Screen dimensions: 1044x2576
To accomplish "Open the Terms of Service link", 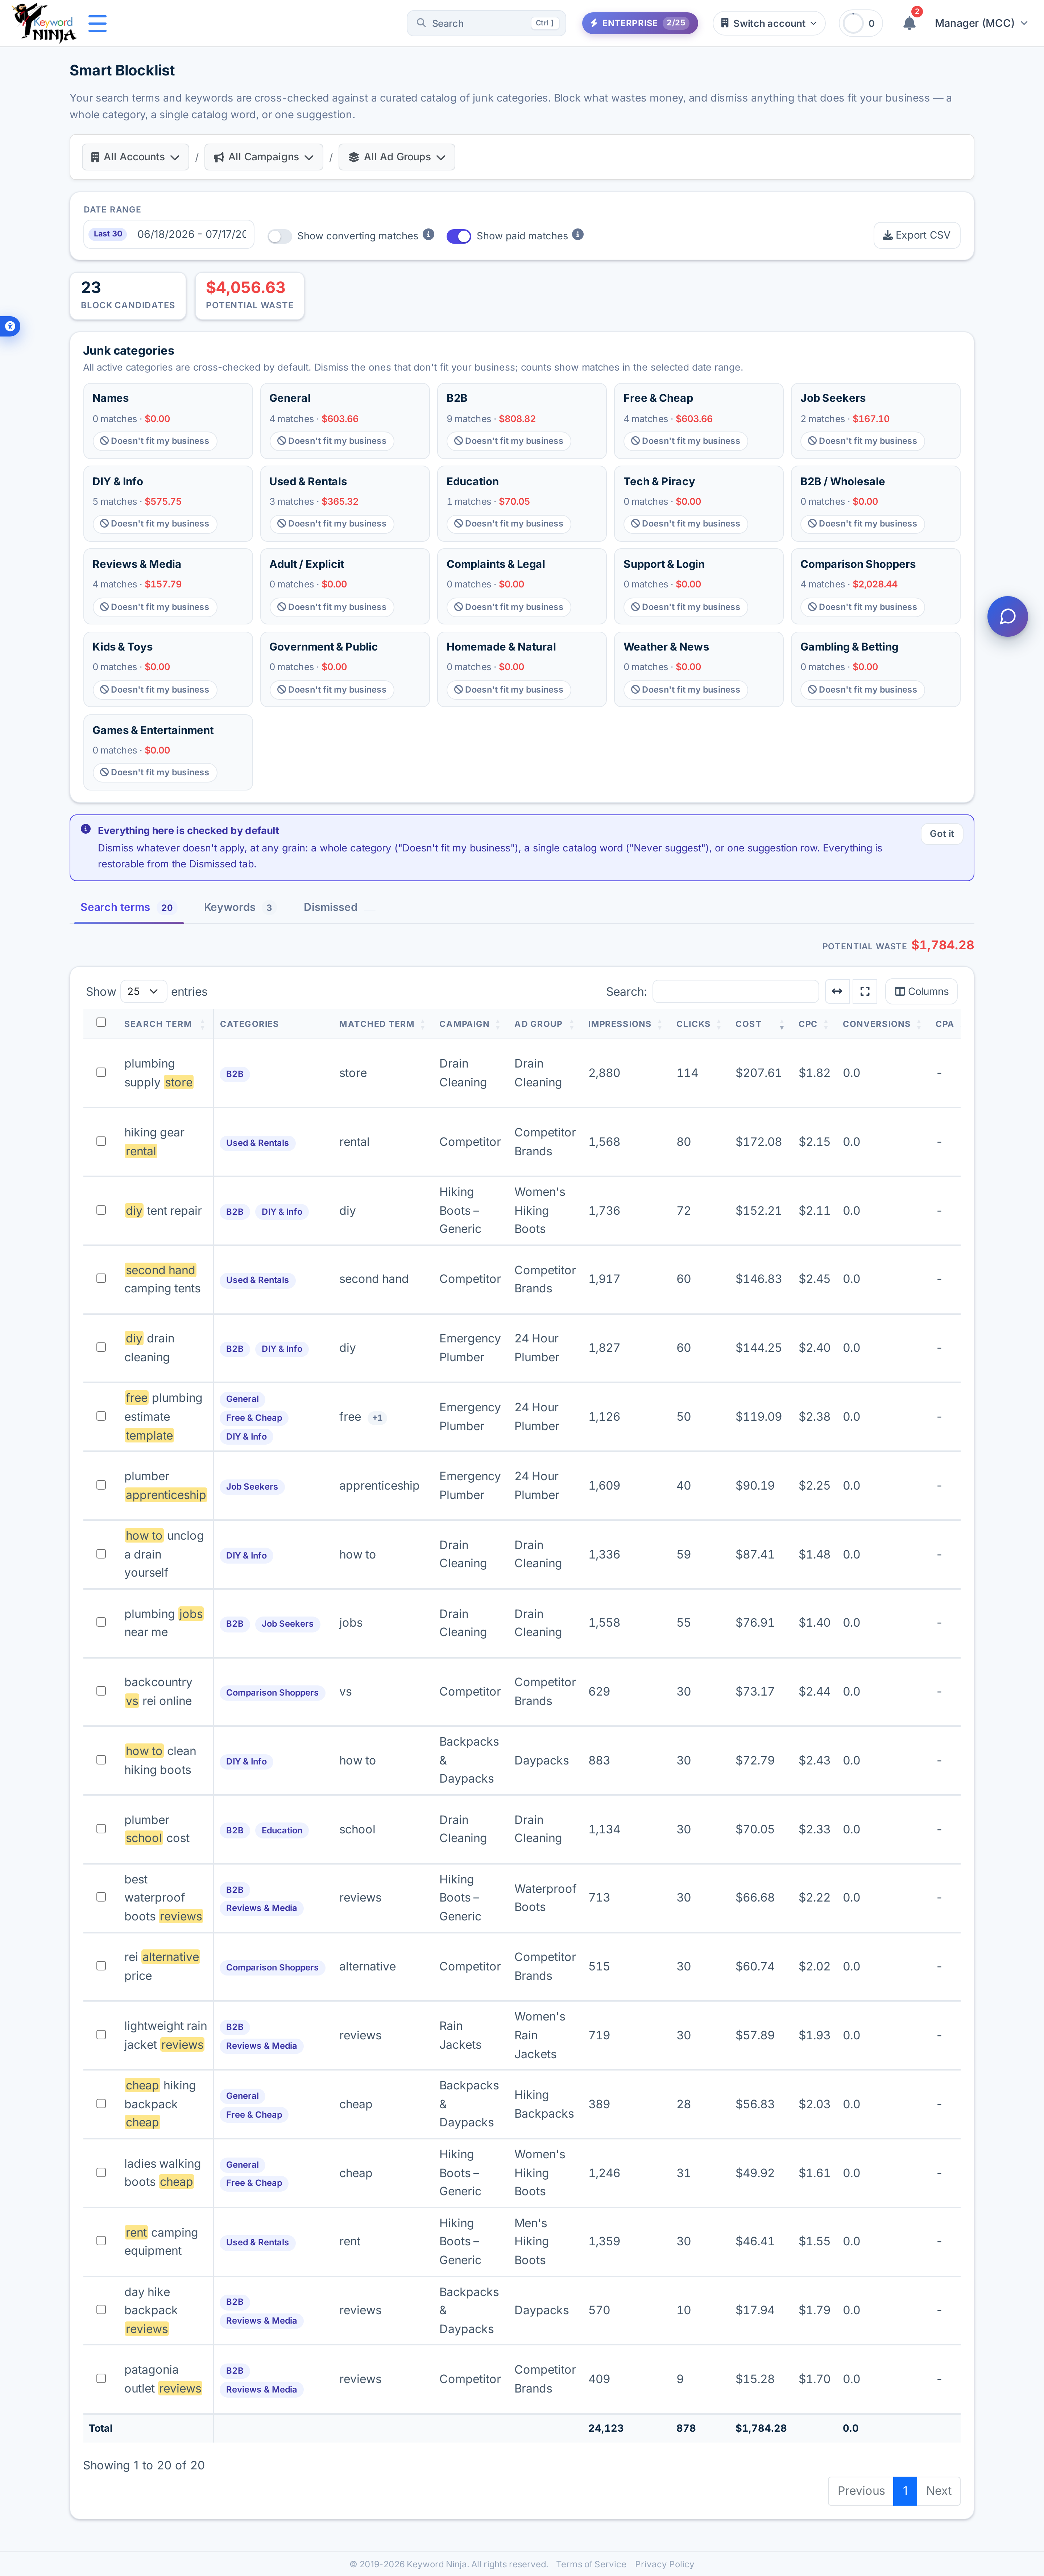I will point(591,2564).
